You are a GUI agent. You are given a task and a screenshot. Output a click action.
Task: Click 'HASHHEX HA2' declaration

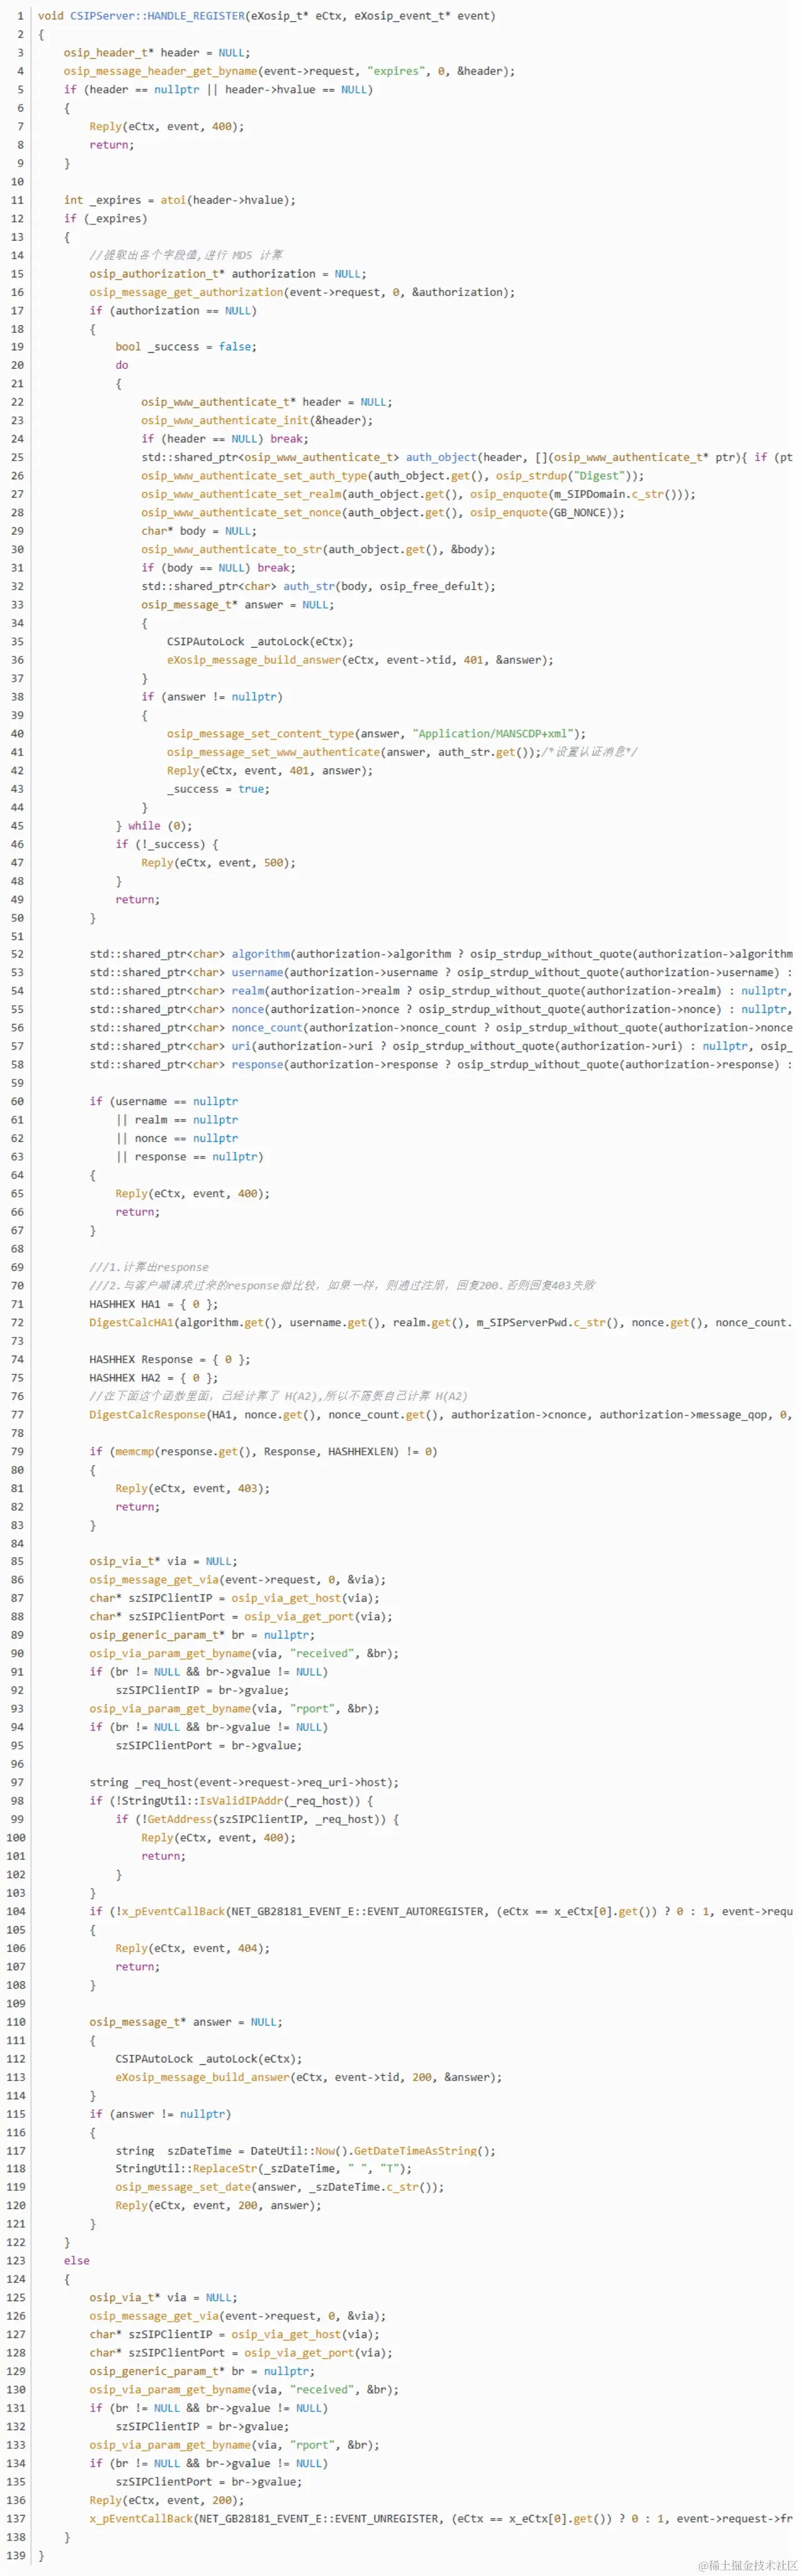[x=154, y=1378]
